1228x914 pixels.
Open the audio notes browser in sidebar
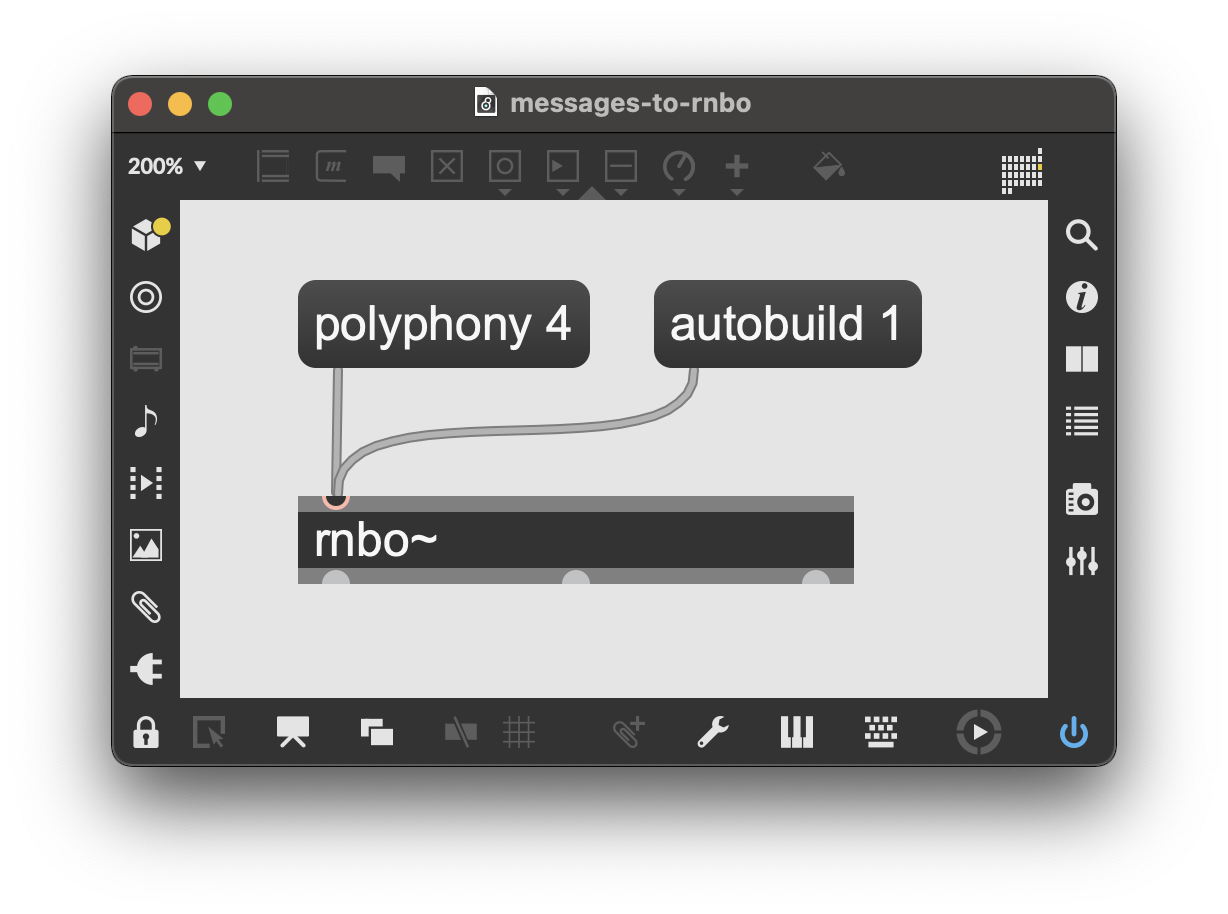click(x=146, y=421)
